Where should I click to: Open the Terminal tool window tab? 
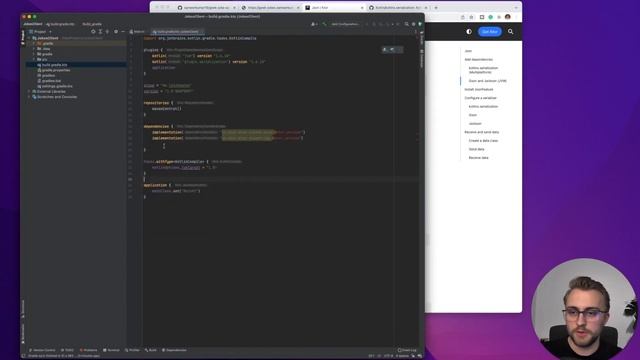(x=111, y=350)
